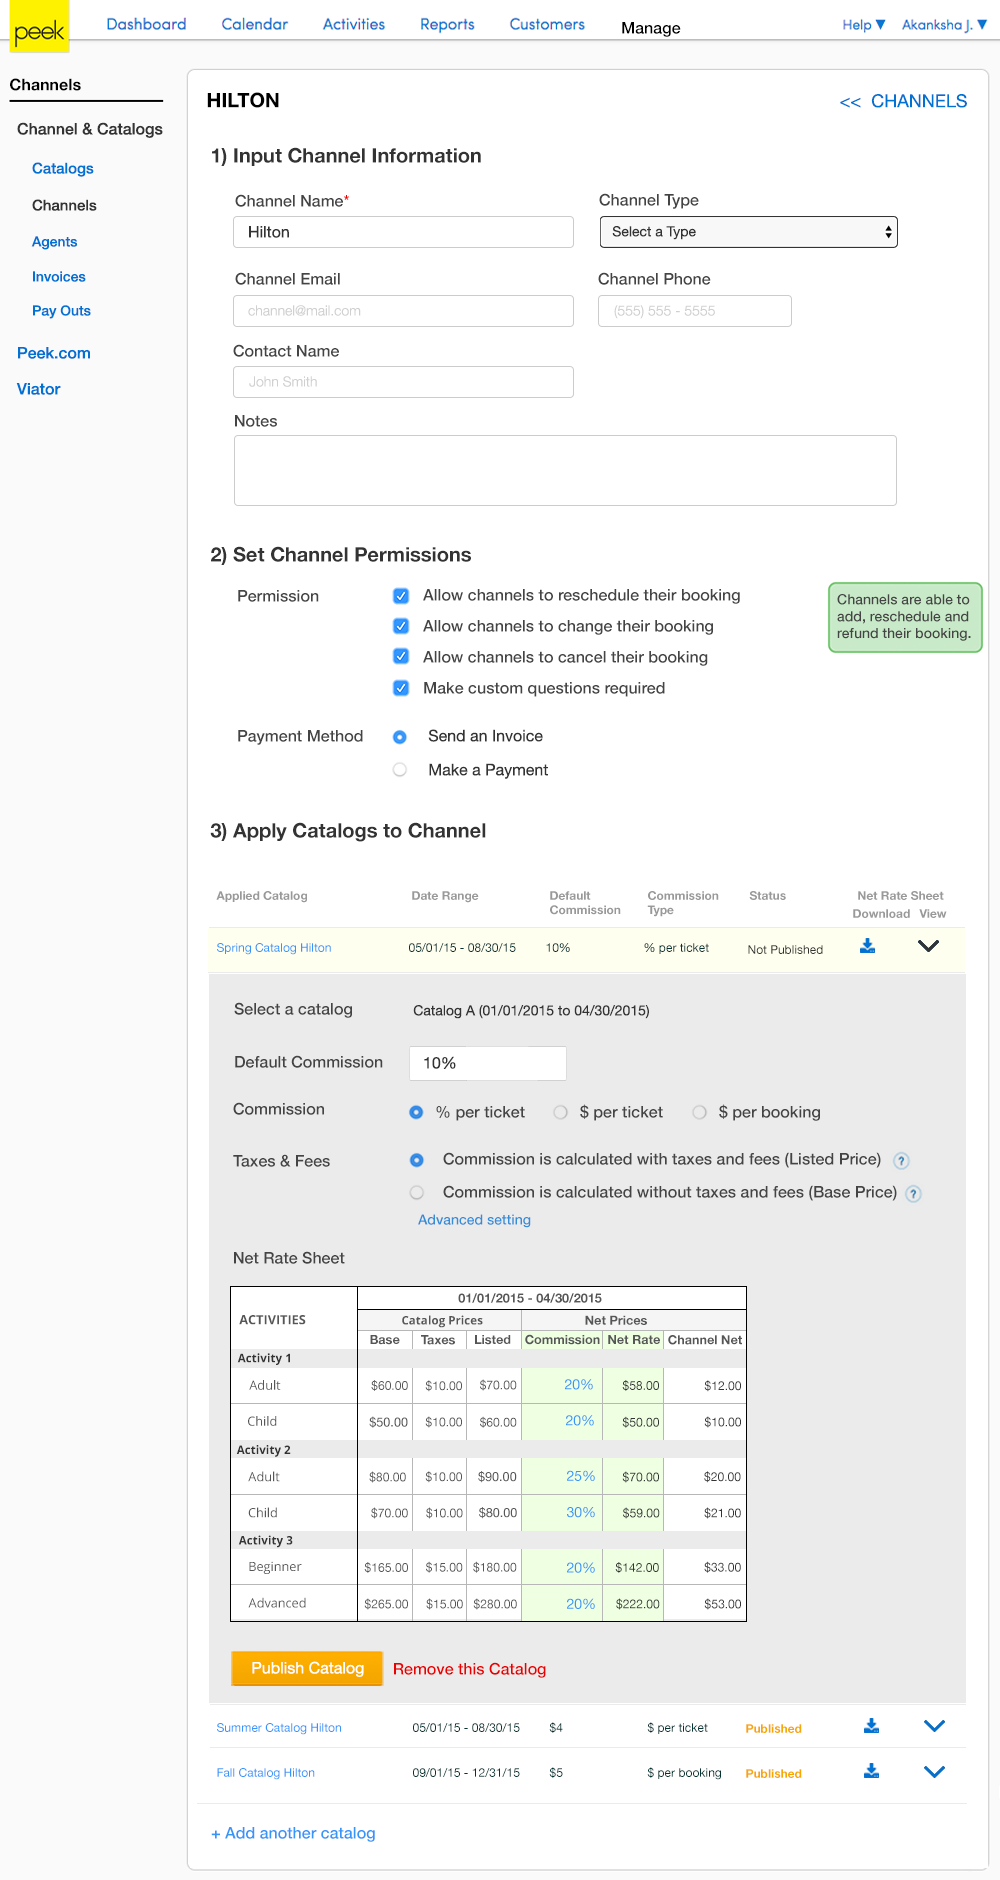Open Pay Outs in the sidebar
This screenshot has width=1000, height=1880.
point(61,311)
